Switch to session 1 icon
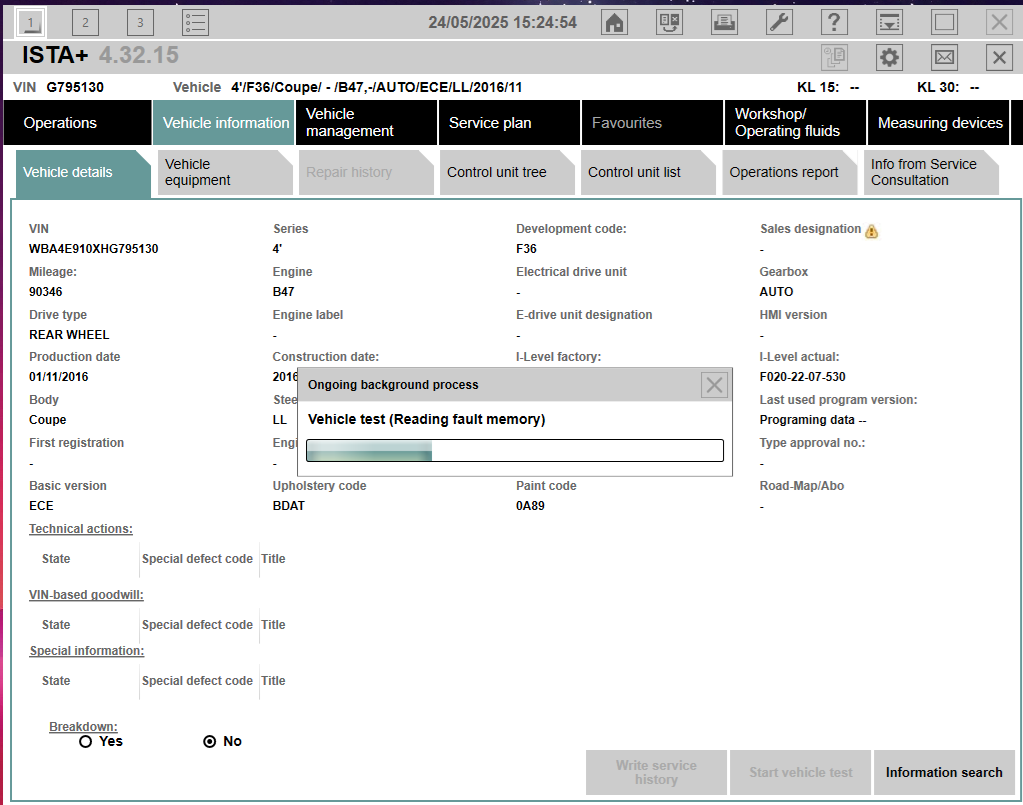This screenshot has width=1023, height=805. coord(30,23)
